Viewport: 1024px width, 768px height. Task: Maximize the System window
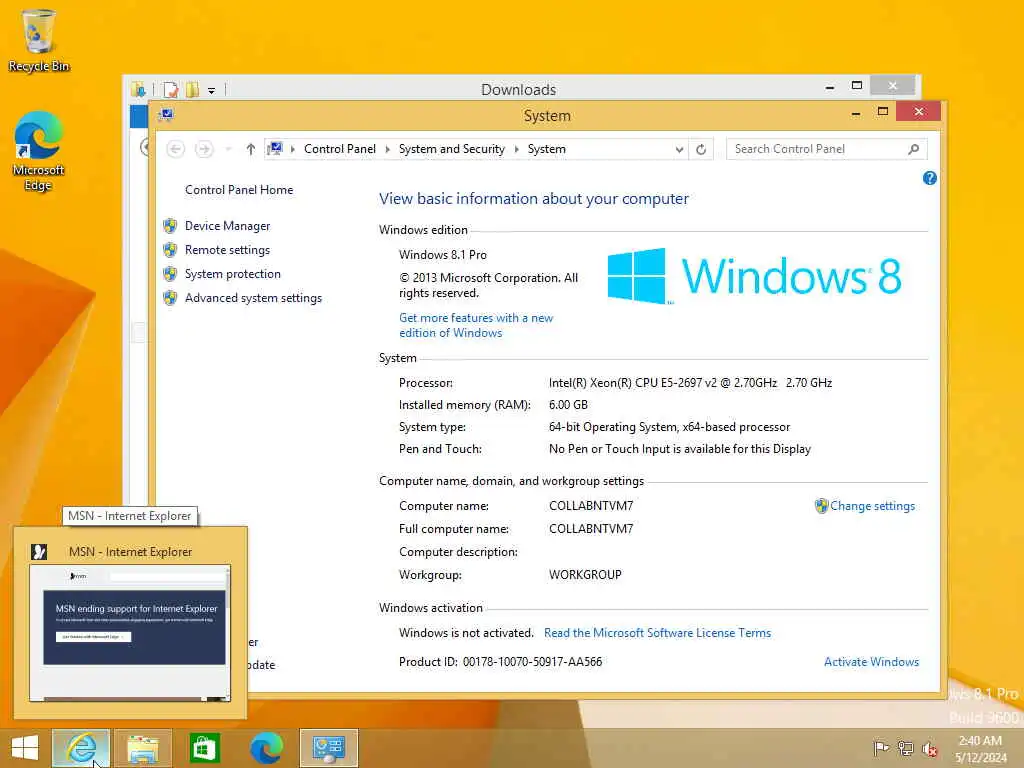point(882,112)
